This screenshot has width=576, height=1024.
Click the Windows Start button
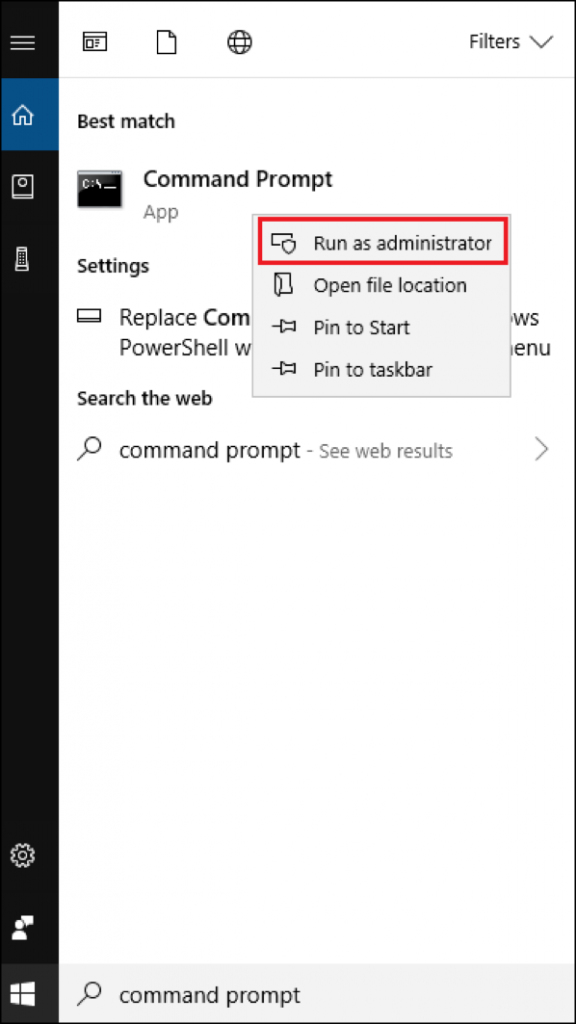coord(22,994)
